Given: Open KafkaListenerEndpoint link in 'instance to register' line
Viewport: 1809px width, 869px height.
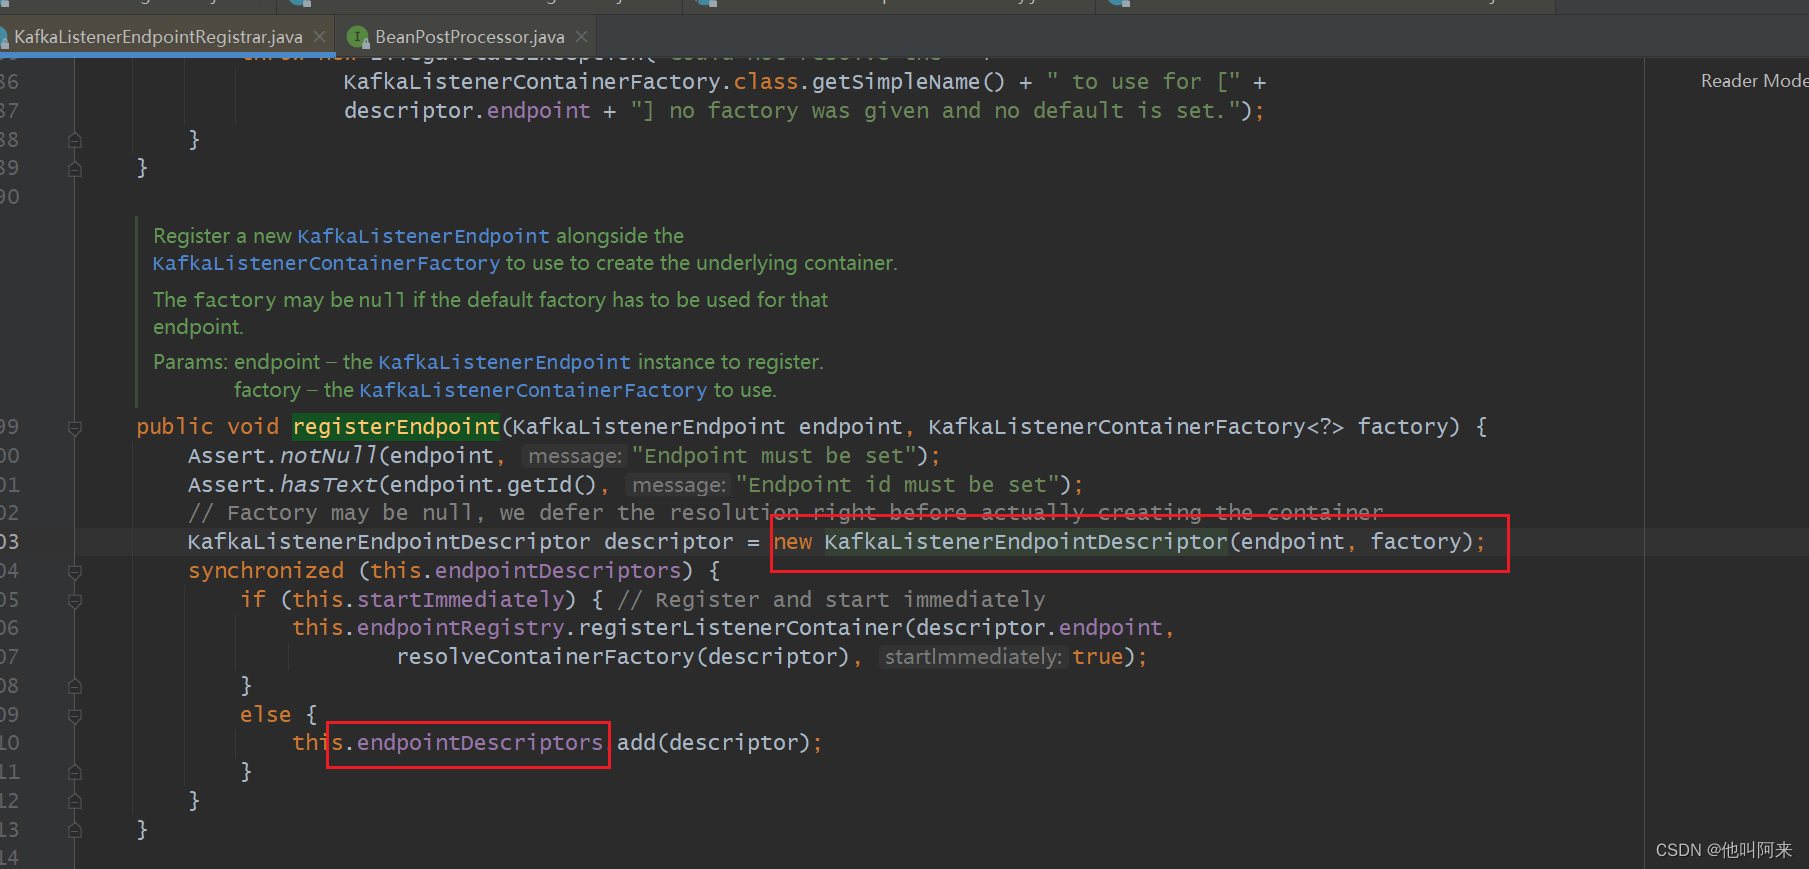Looking at the screenshot, I should coord(504,362).
